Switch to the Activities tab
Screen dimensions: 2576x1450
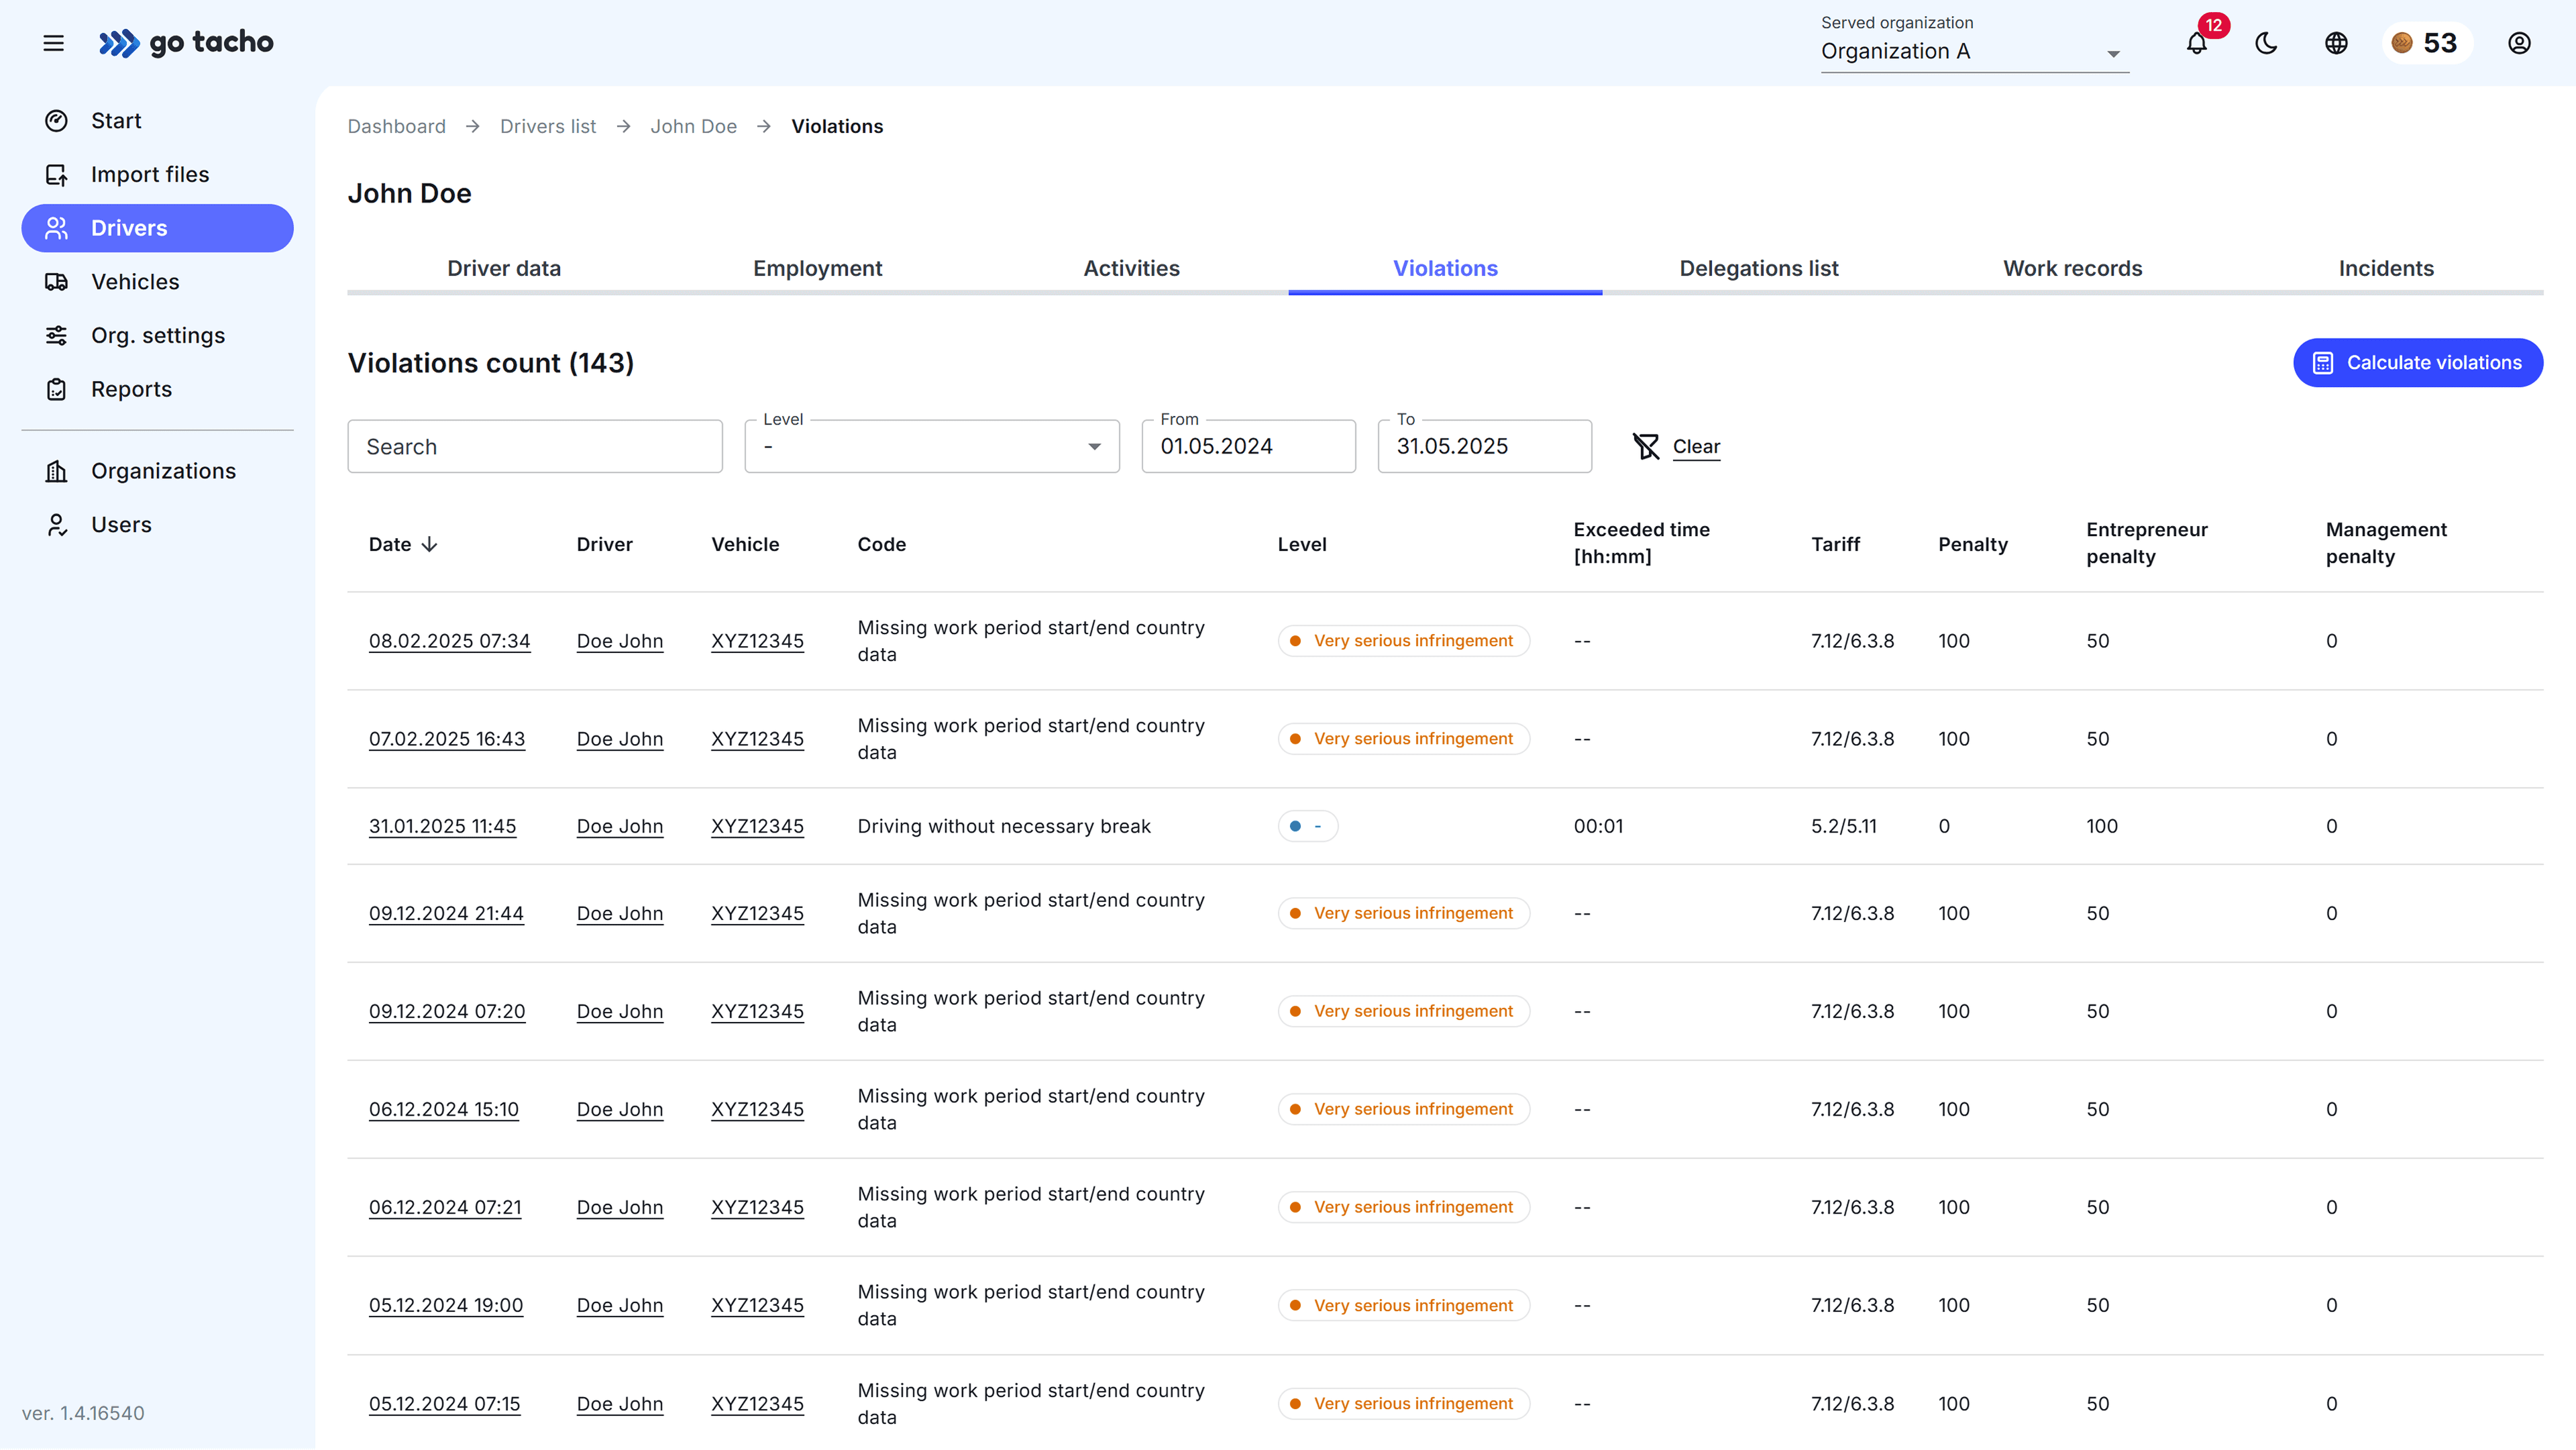1131,268
